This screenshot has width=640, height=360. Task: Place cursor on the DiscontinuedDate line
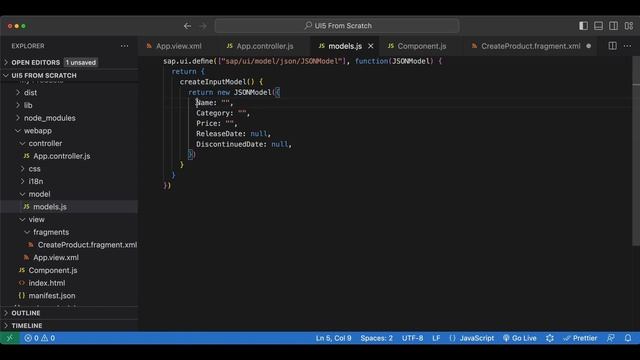tap(244, 144)
